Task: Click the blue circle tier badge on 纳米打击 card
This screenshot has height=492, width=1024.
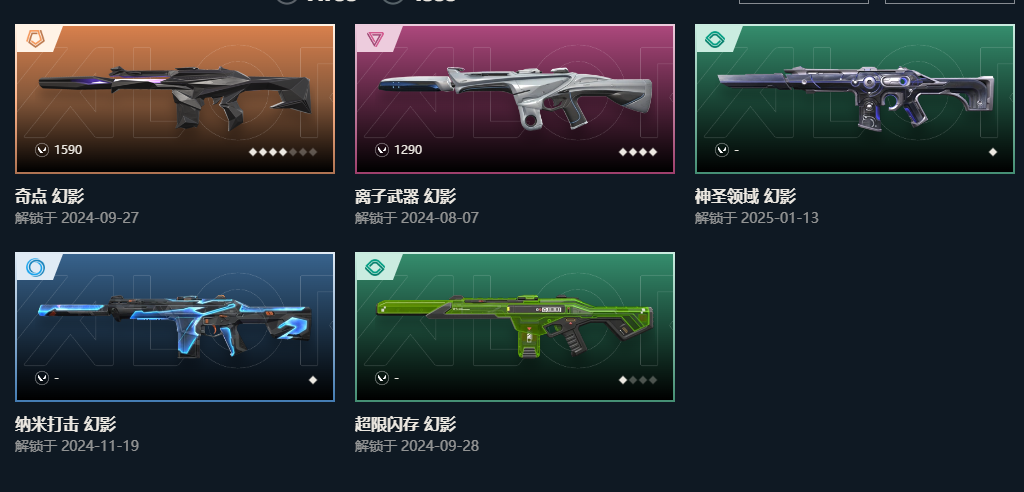Action: point(35,267)
